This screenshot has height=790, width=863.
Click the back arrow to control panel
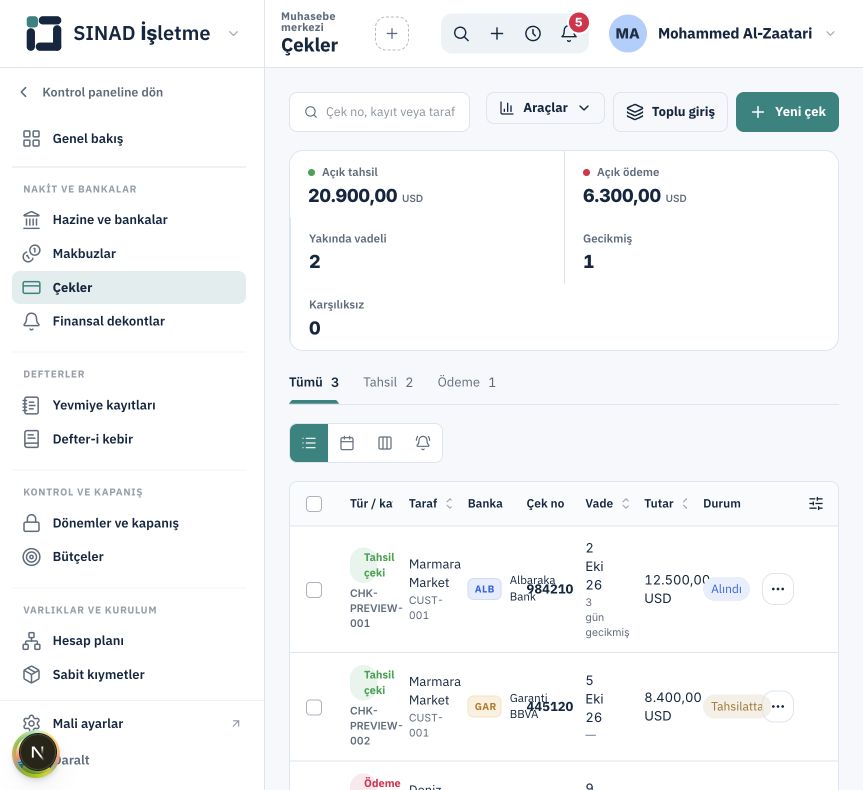coord(24,92)
